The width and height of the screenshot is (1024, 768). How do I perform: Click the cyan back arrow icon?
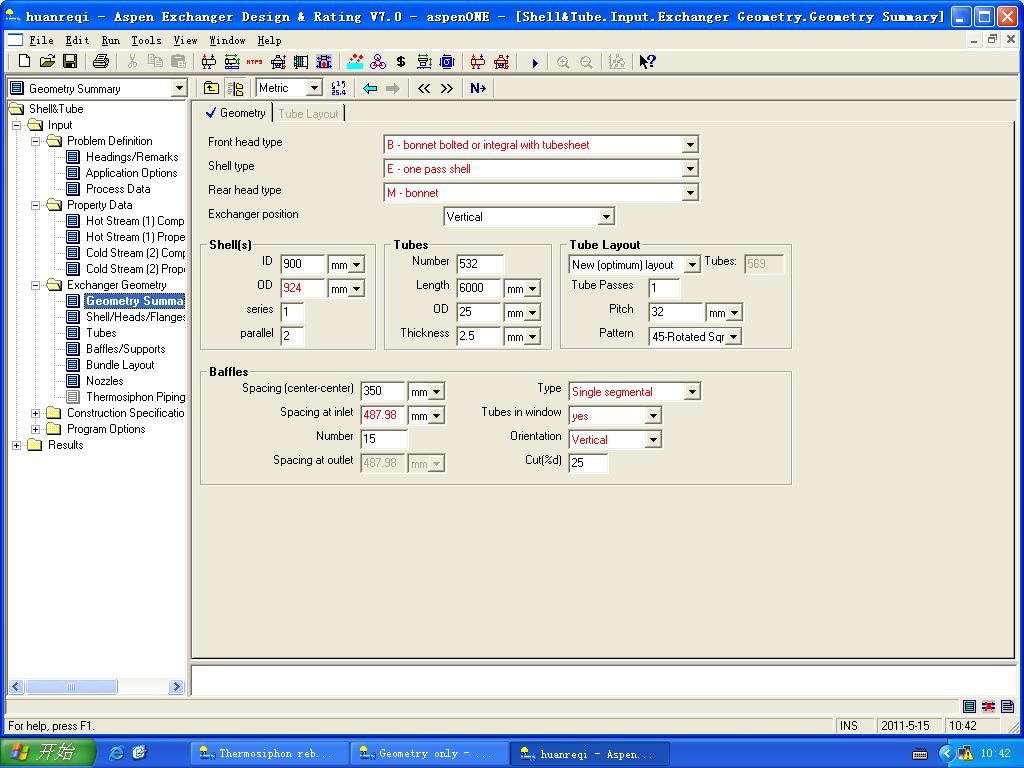(370, 88)
